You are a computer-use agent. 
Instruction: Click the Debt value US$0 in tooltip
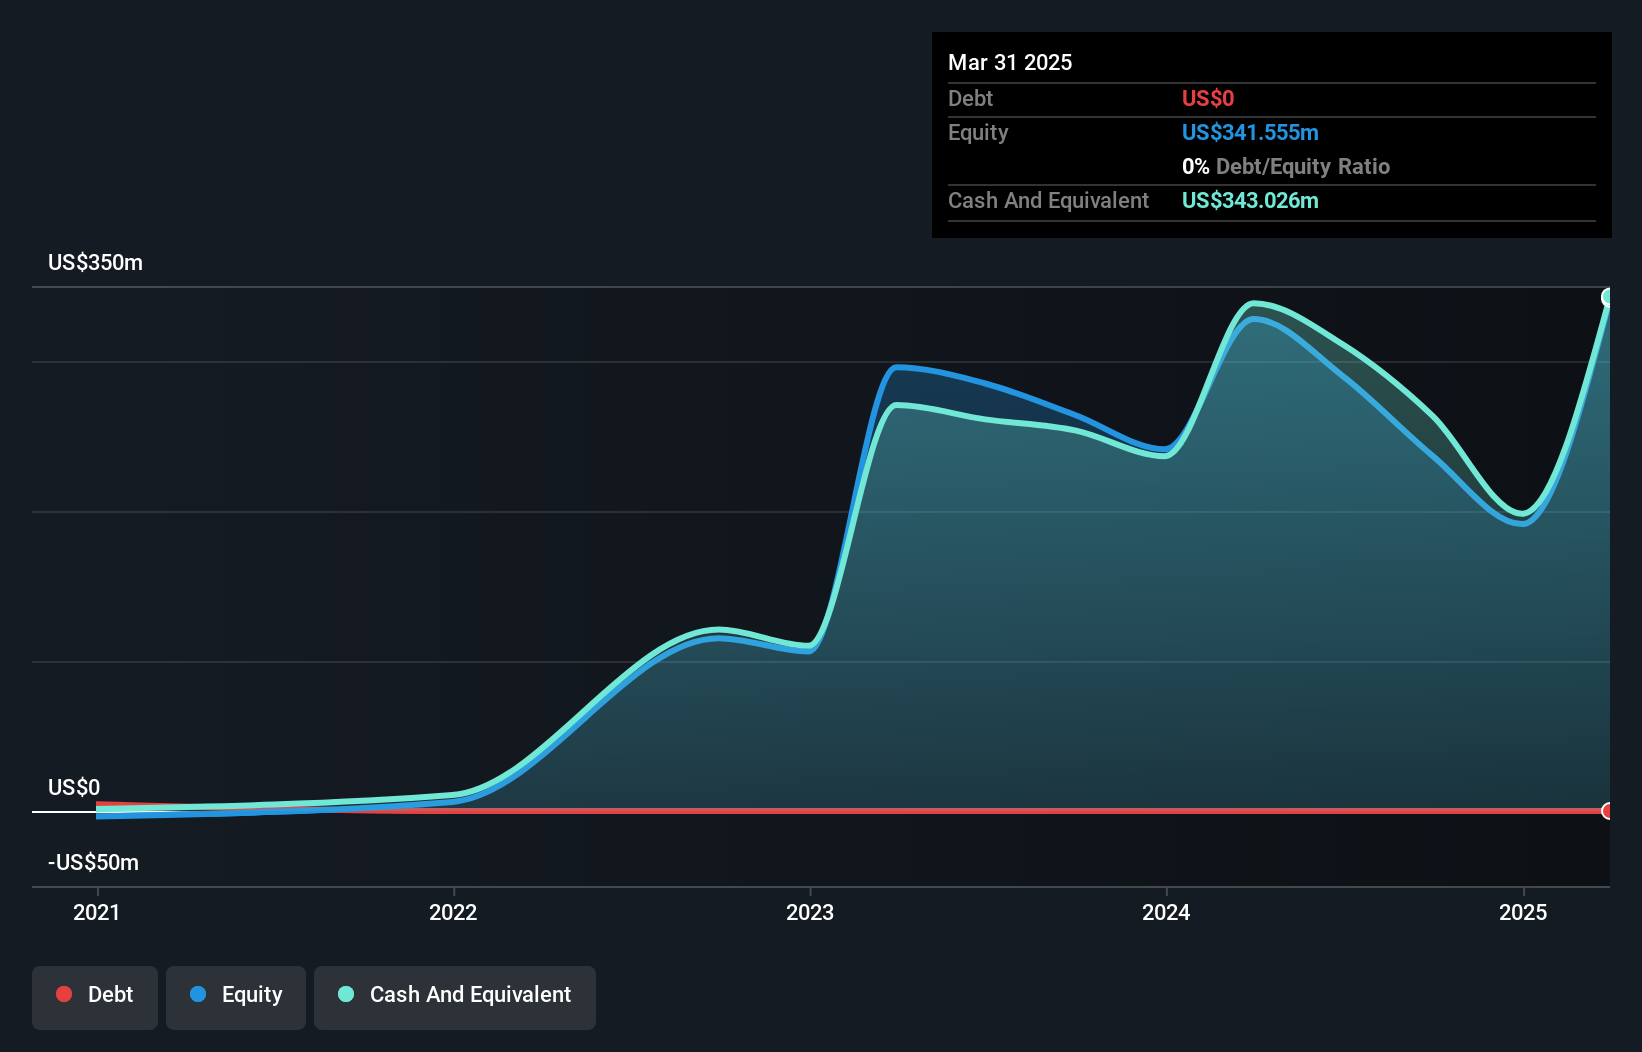click(1208, 99)
